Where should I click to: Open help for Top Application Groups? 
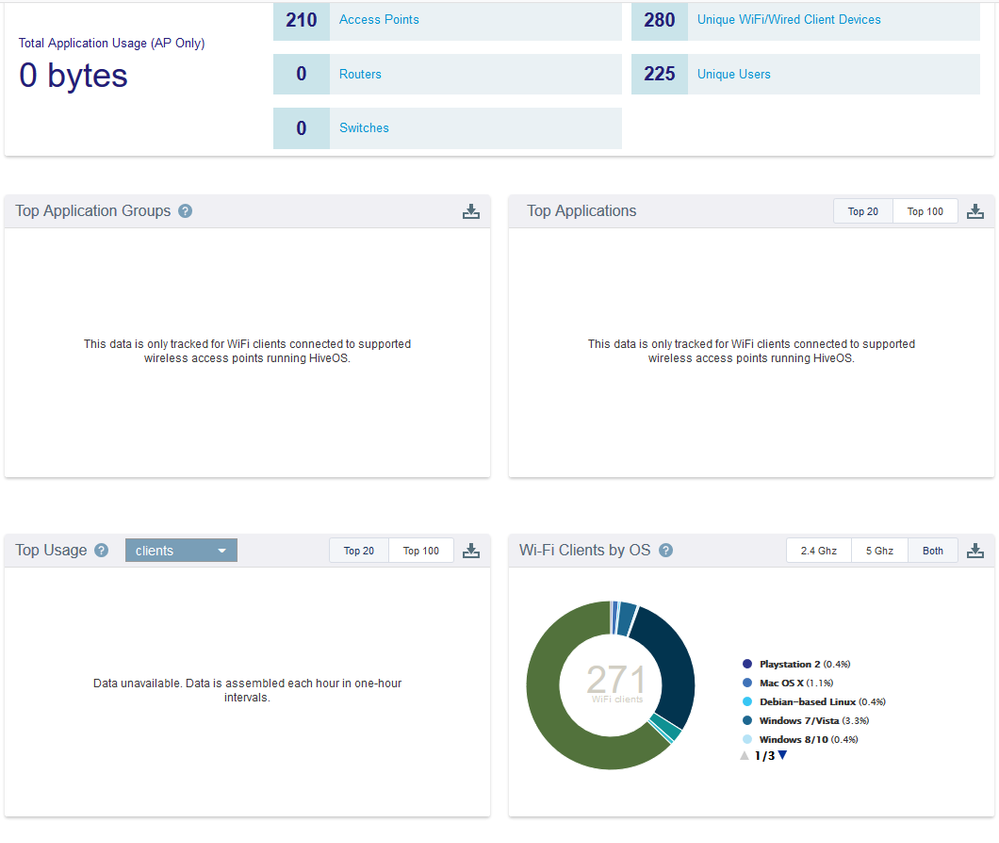point(185,211)
